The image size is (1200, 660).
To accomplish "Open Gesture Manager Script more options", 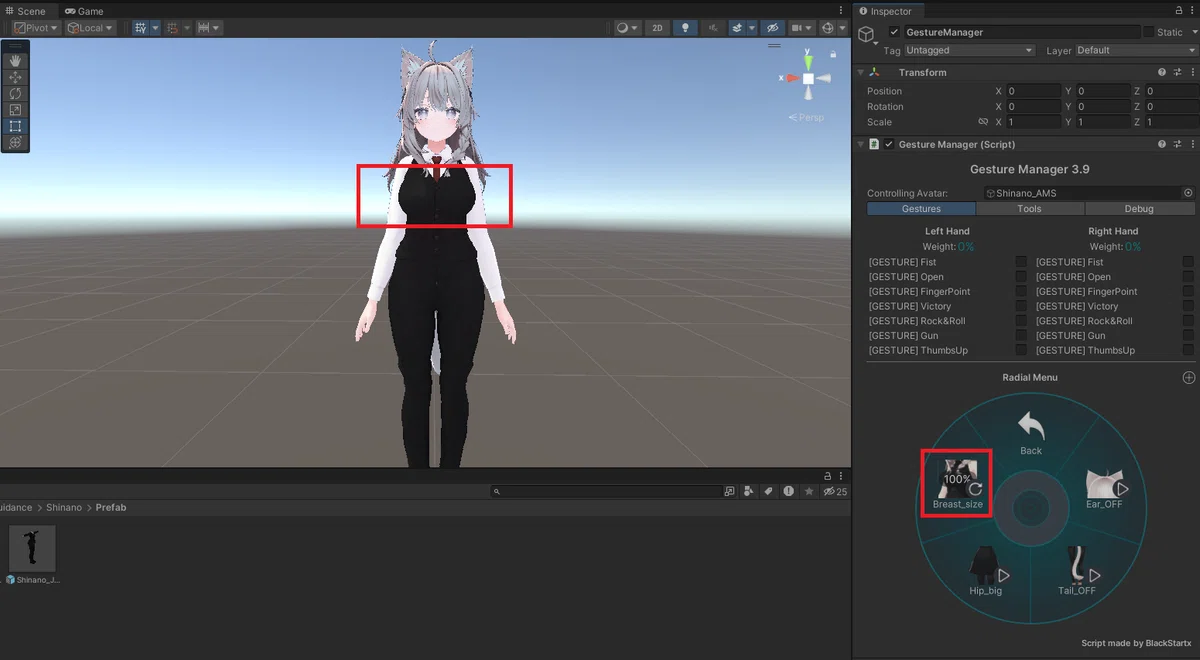I will coord(1191,144).
